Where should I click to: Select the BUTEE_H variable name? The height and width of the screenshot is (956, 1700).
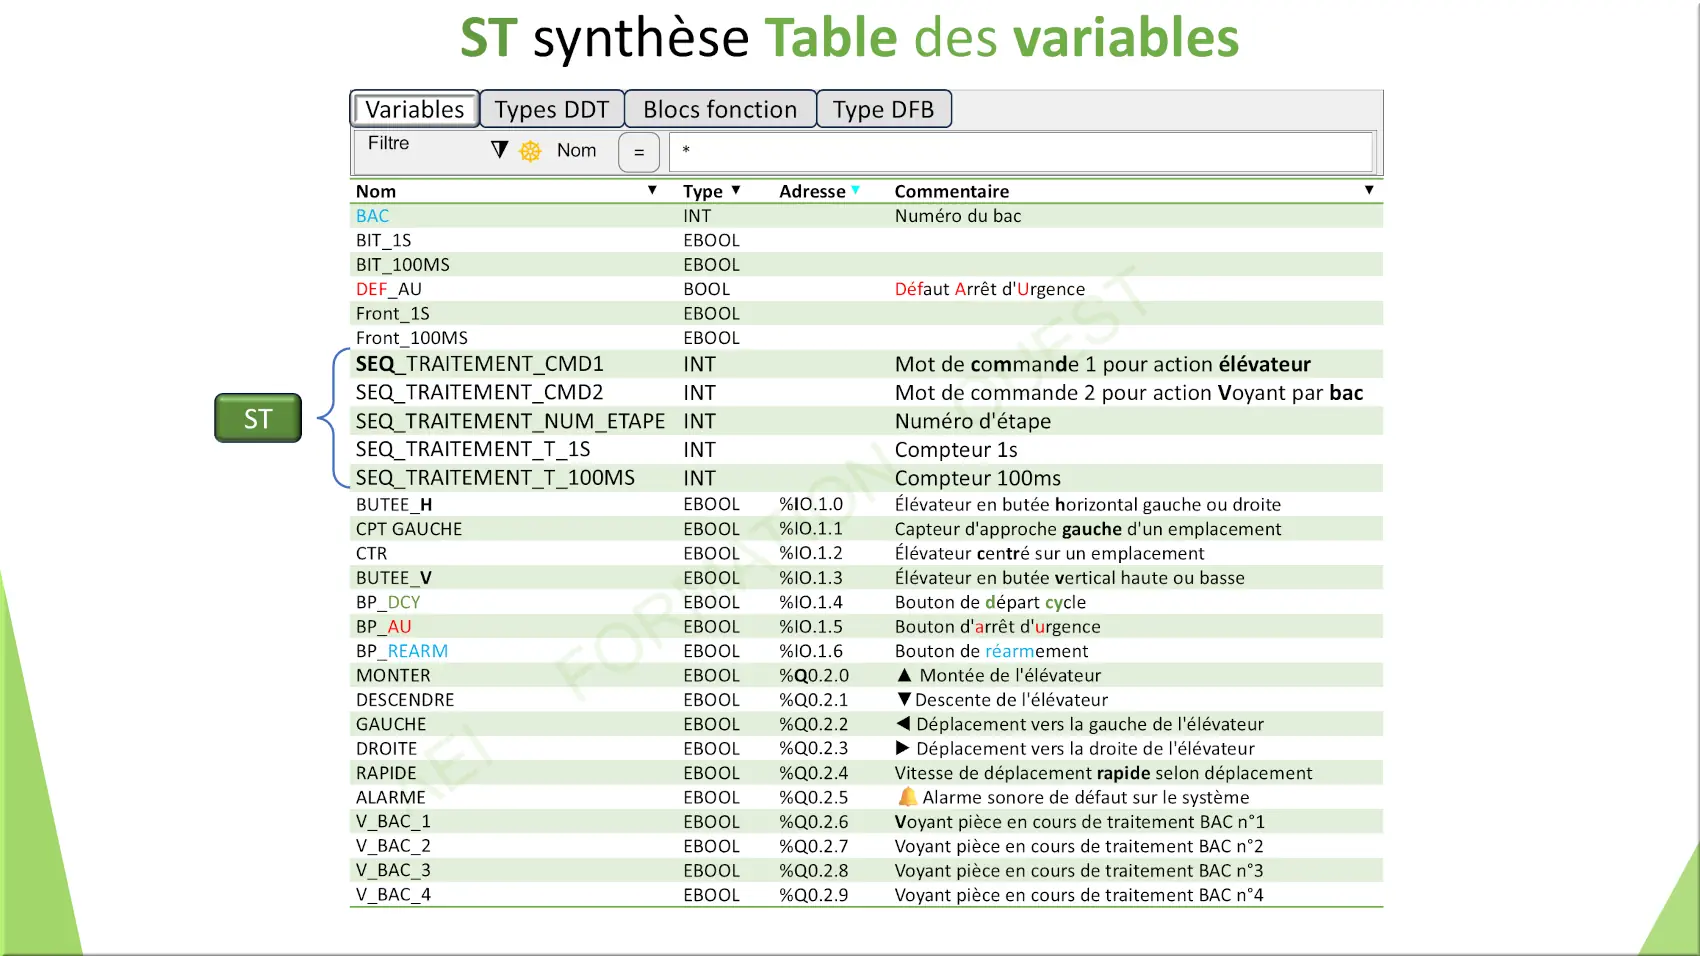click(x=394, y=505)
